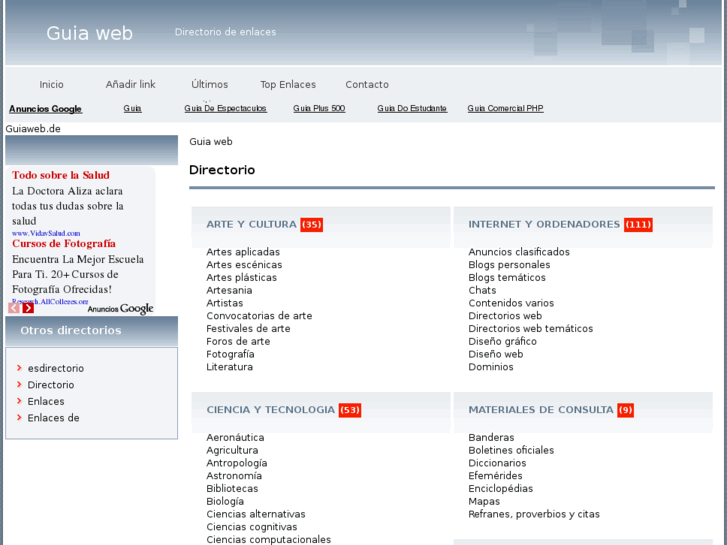Open the Literatura subcategory
Image resolution: width=727 pixels, height=545 pixels.
pos(230,367)
